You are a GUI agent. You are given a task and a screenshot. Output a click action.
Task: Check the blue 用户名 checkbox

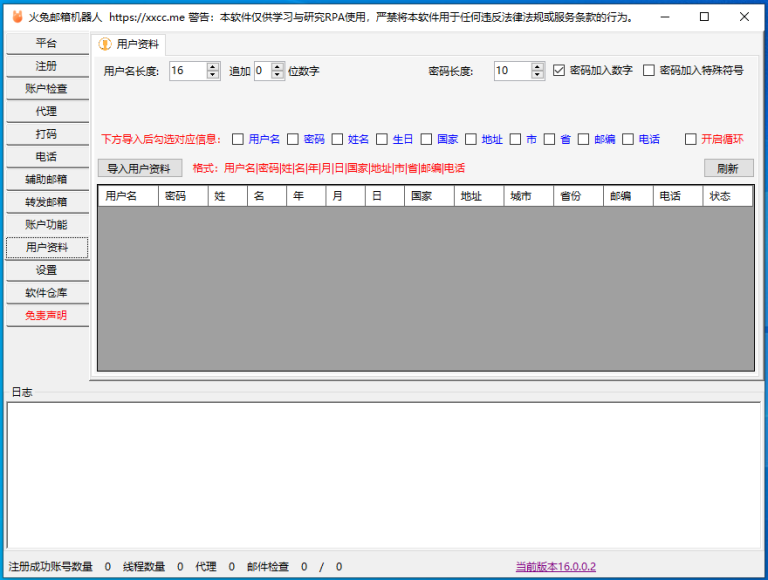coord(238,139)
